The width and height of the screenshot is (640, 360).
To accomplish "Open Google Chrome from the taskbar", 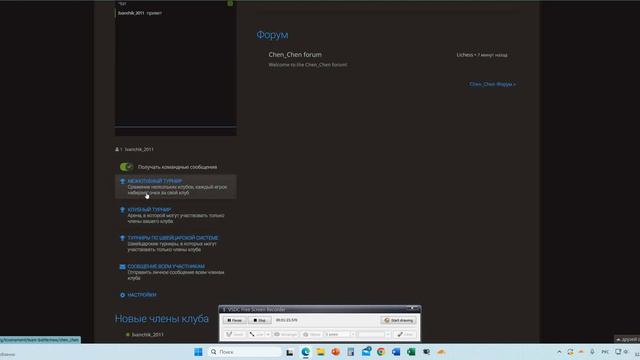I will [381, 352].
